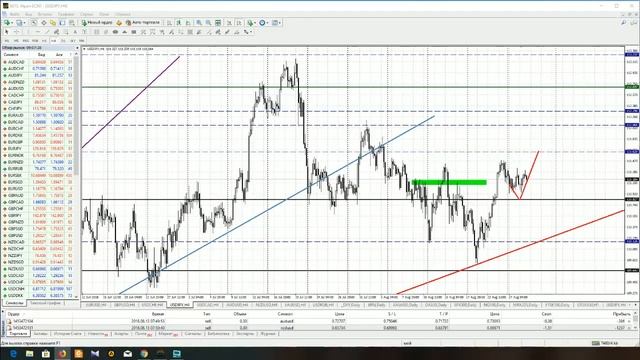
Task: Switch to the История счета terminal tab
Action: click(68, 333)
